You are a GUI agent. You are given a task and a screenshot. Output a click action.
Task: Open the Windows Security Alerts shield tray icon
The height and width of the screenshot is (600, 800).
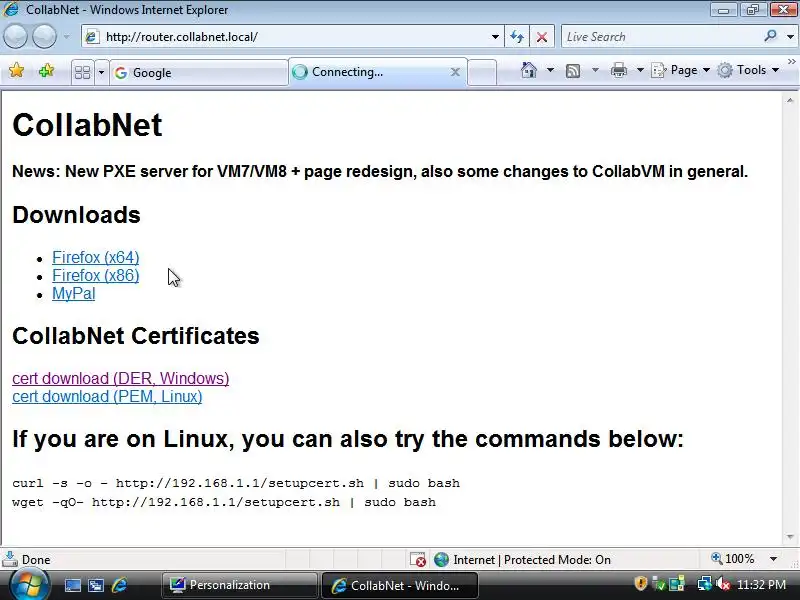point(640,584)
